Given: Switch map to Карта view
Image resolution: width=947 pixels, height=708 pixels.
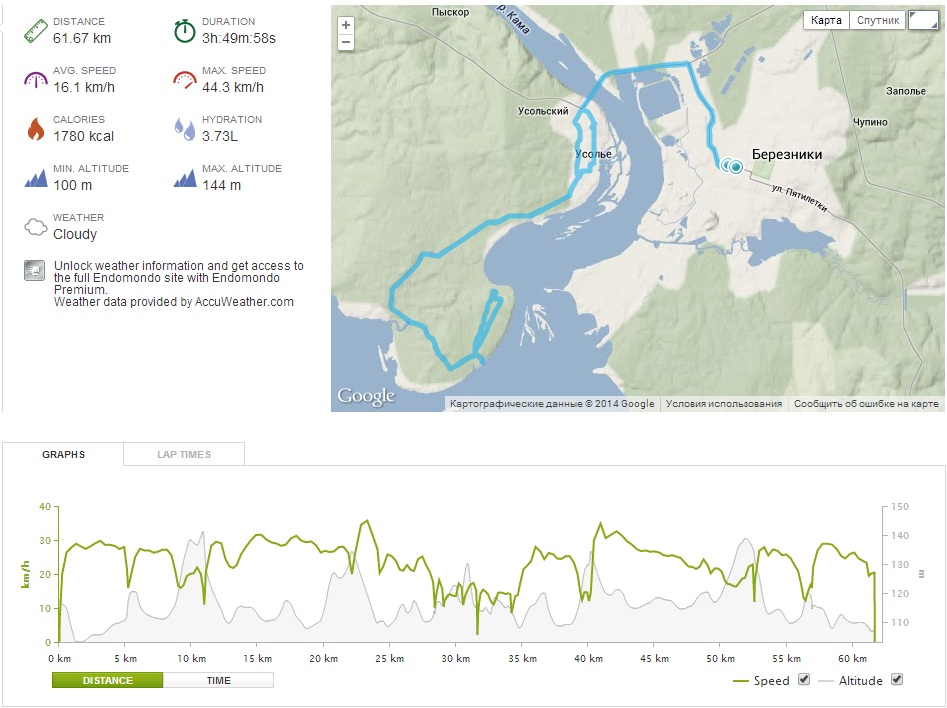Looking at the screenshot, I should [826, 20].
